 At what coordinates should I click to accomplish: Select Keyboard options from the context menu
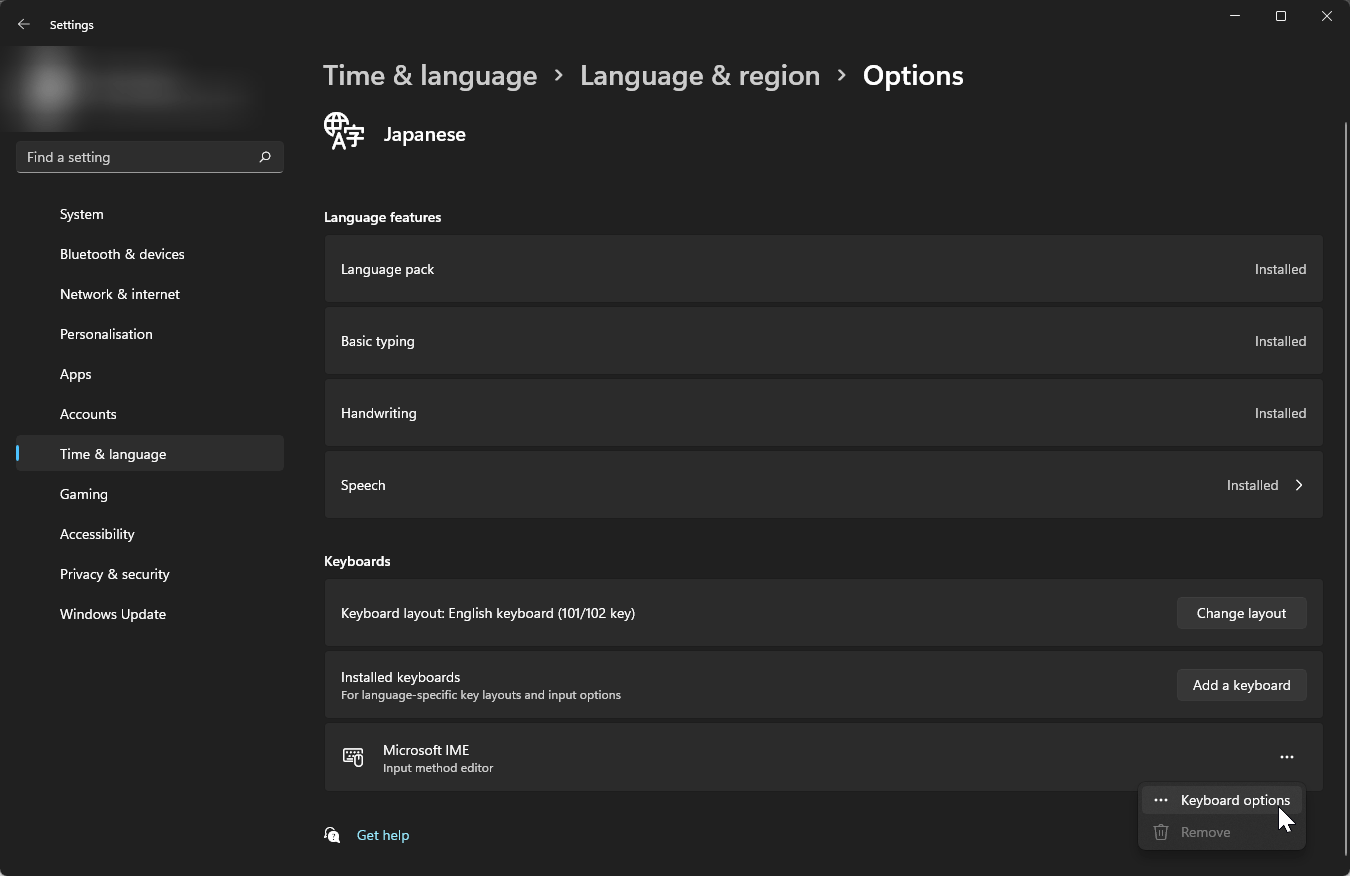point(1235,800)
